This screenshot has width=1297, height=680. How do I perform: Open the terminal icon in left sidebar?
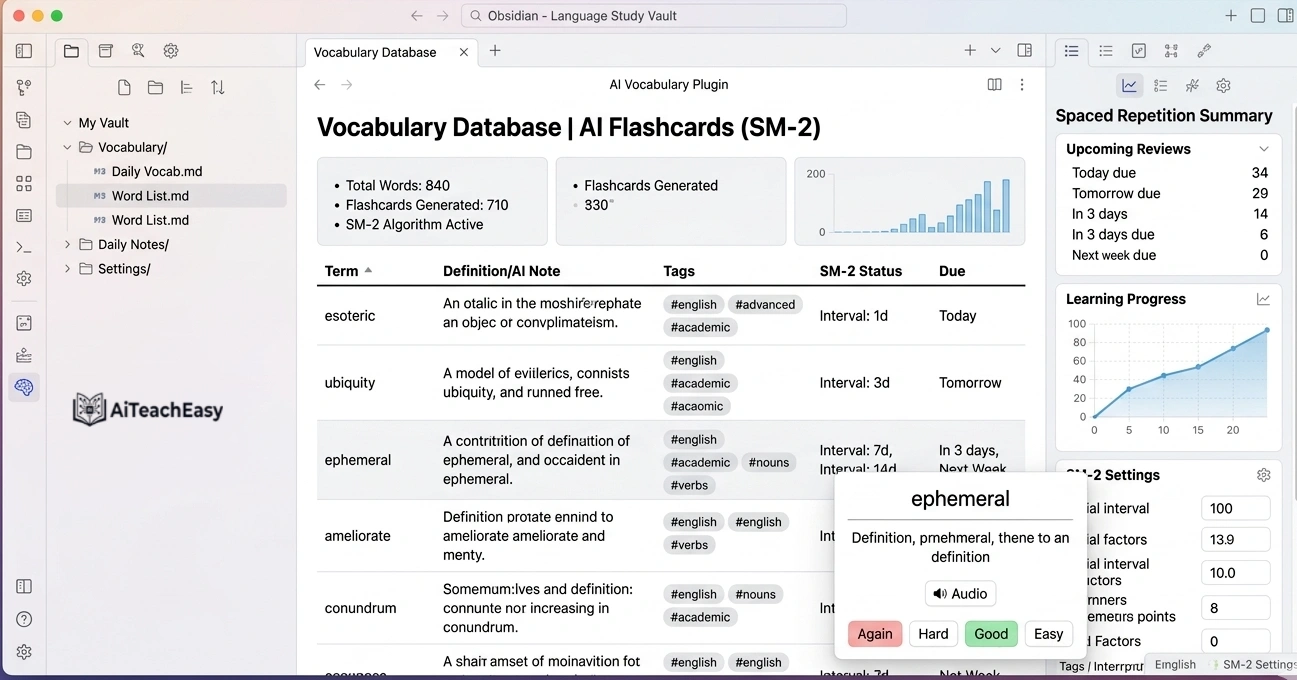click(23, 246)
